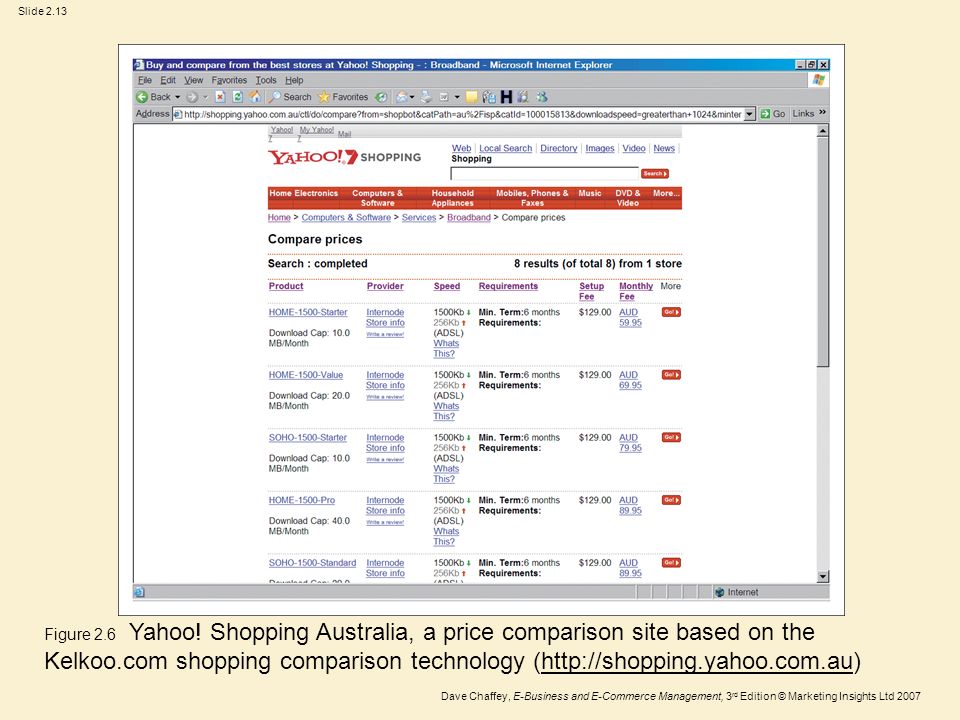Select the Home Electronics category tab
This screenshot has width=960, height=720.
tap(304, 193)
